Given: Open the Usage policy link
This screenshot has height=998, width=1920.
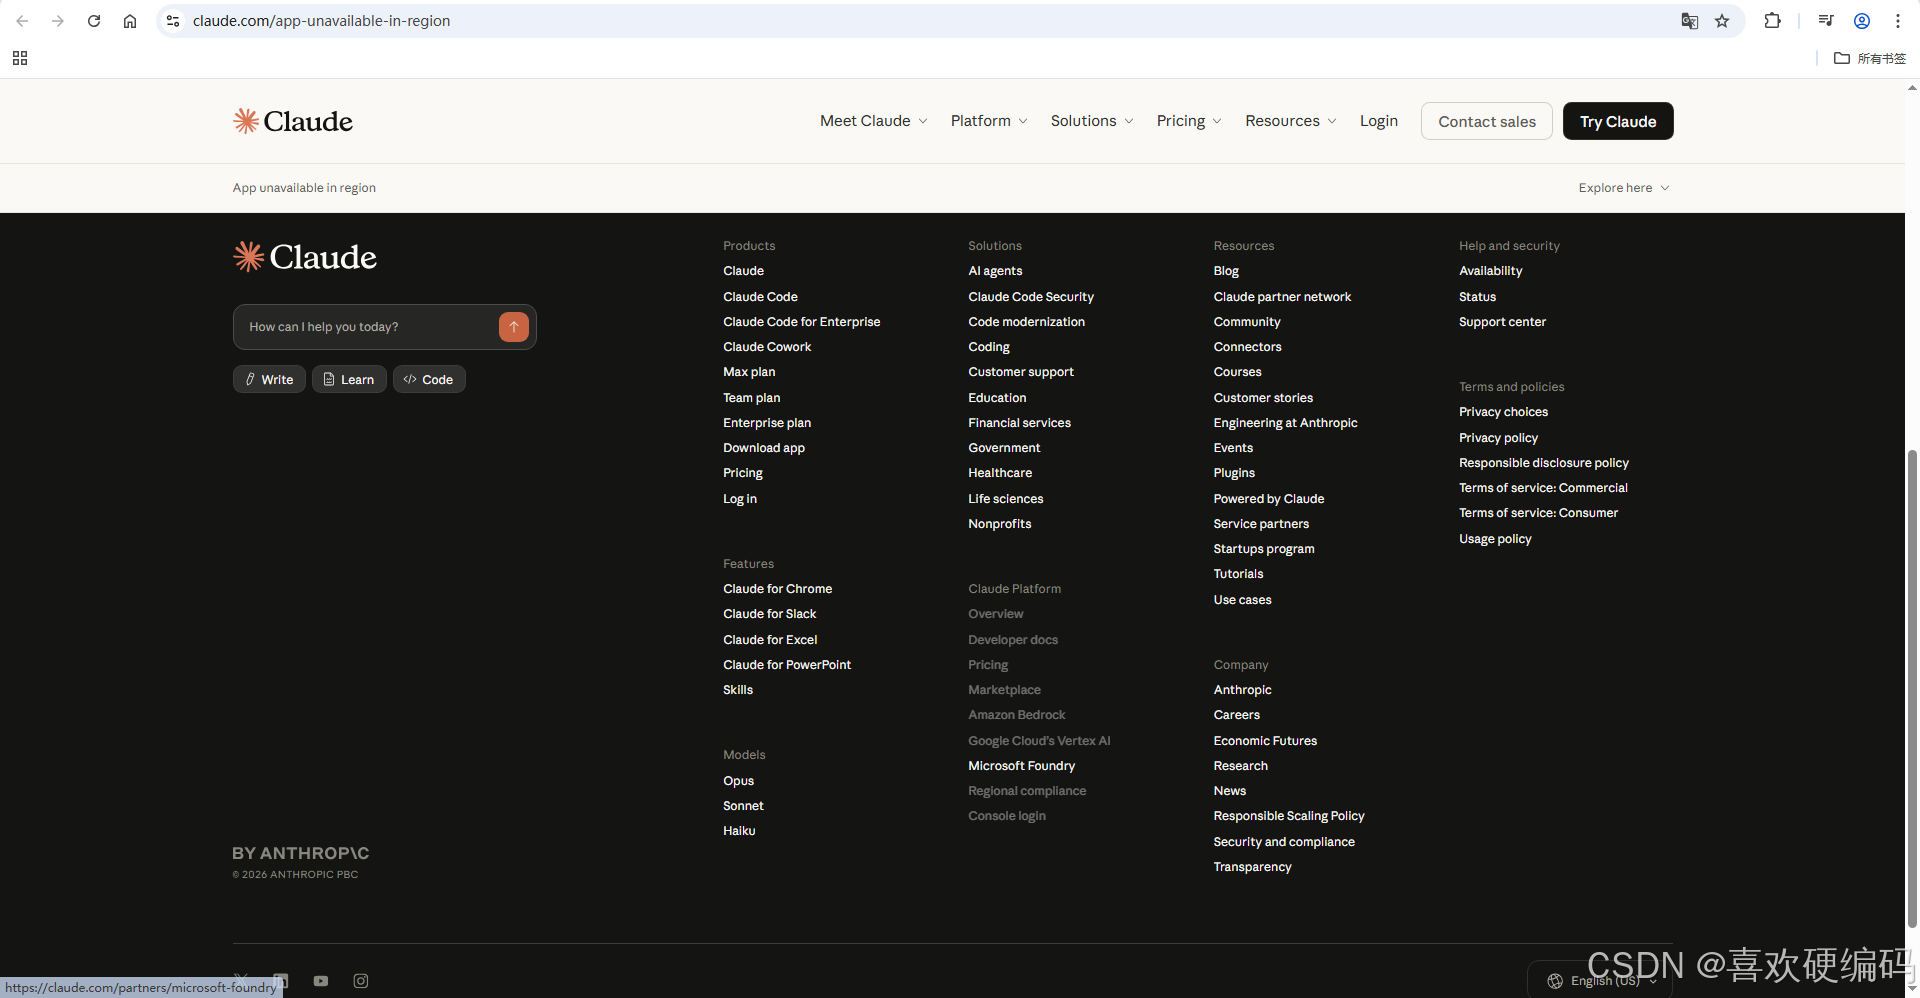Looking at the screenshot, I should tap(1495, 539).
